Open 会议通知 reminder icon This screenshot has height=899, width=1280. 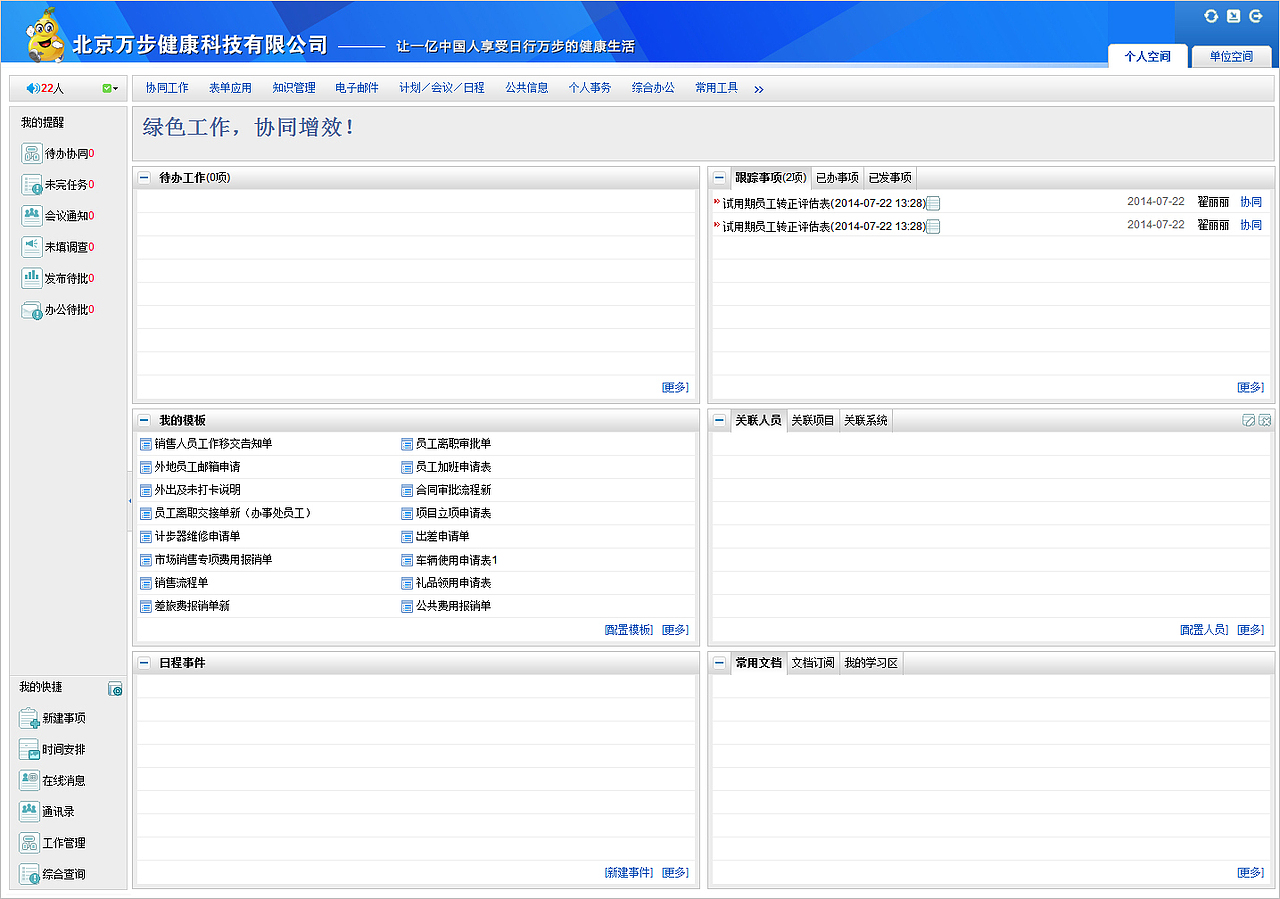[x=32, y=216]
